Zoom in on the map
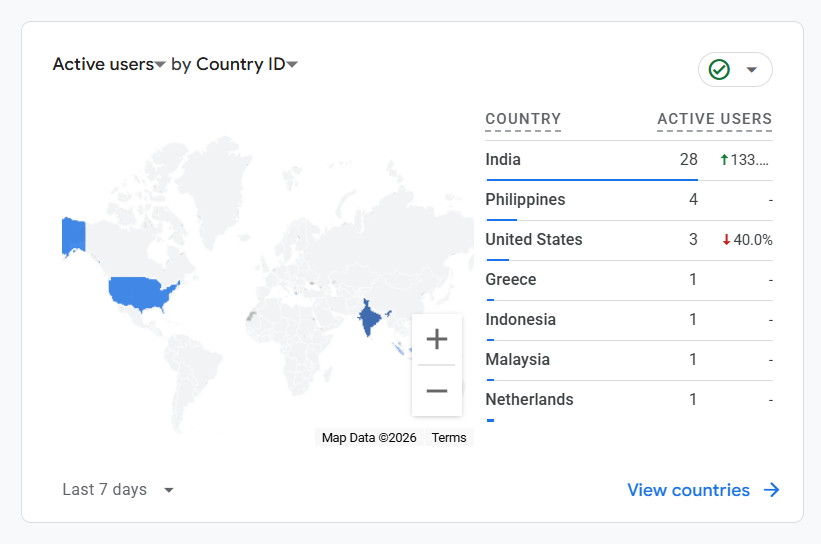This screenshot has height=544, width=821. click(437, 339)
